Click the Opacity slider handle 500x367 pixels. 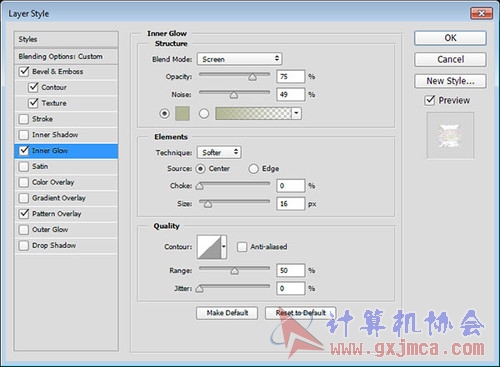point(252,77)
